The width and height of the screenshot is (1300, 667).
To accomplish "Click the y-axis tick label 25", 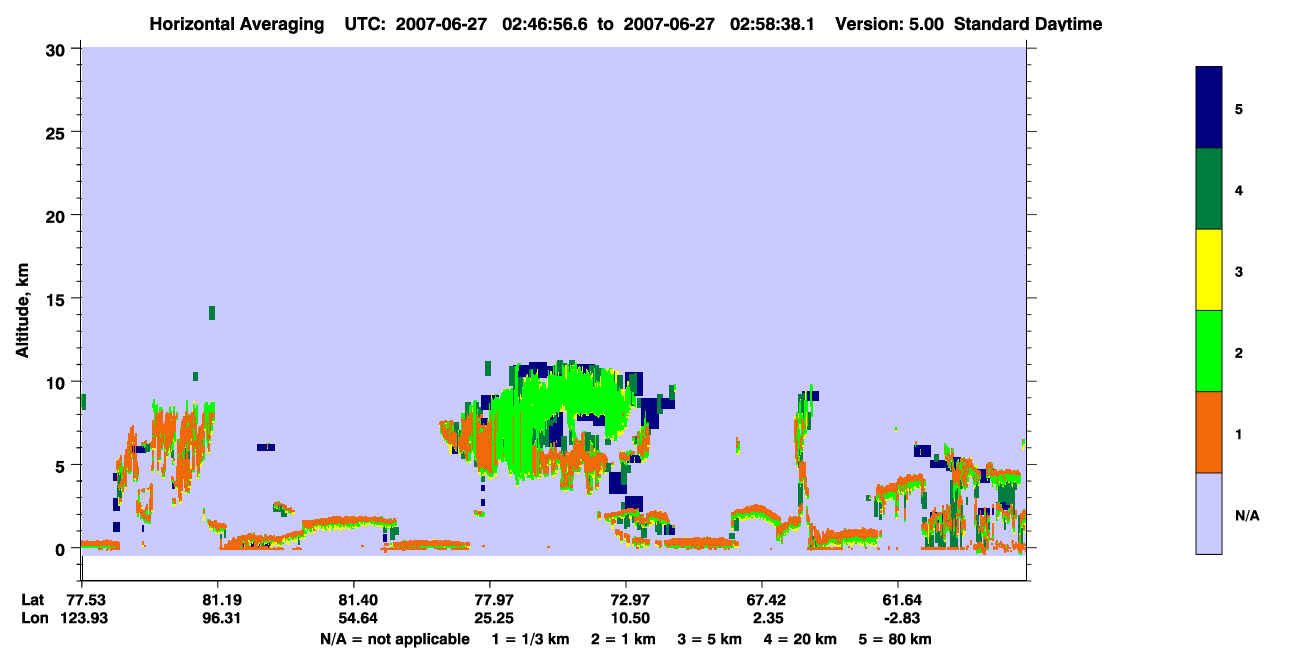I will pos(58,132).
